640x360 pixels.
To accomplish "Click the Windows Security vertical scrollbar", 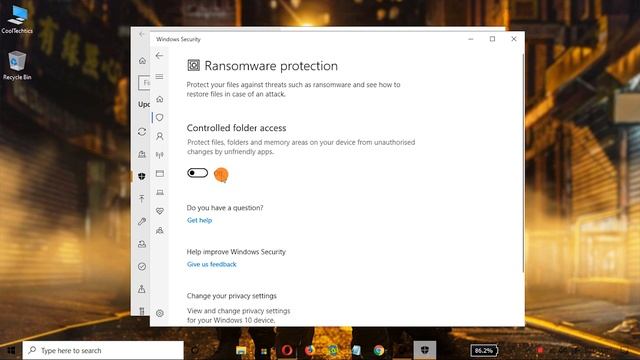I will 523,163.
